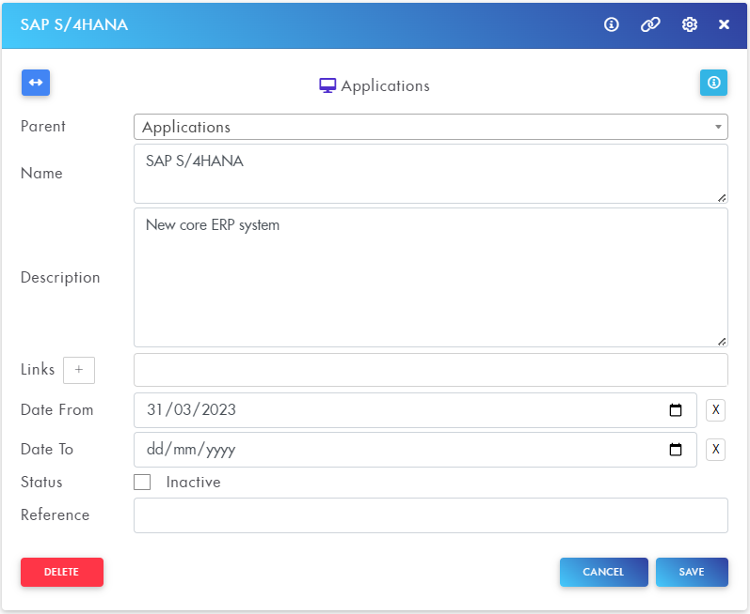Screen dimensions: 750x614
Task: Click the blue info button near Applications
Action: 713,83
